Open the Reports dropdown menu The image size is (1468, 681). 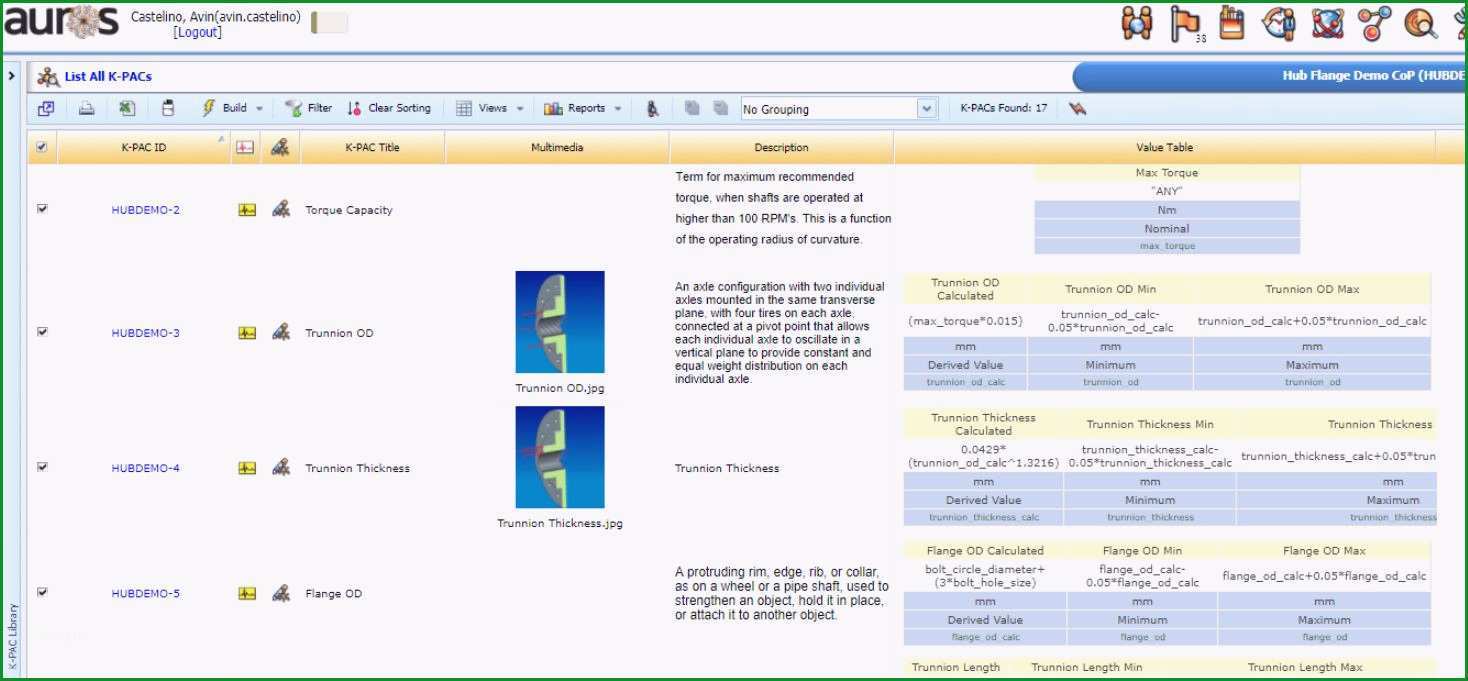point(583,108)
